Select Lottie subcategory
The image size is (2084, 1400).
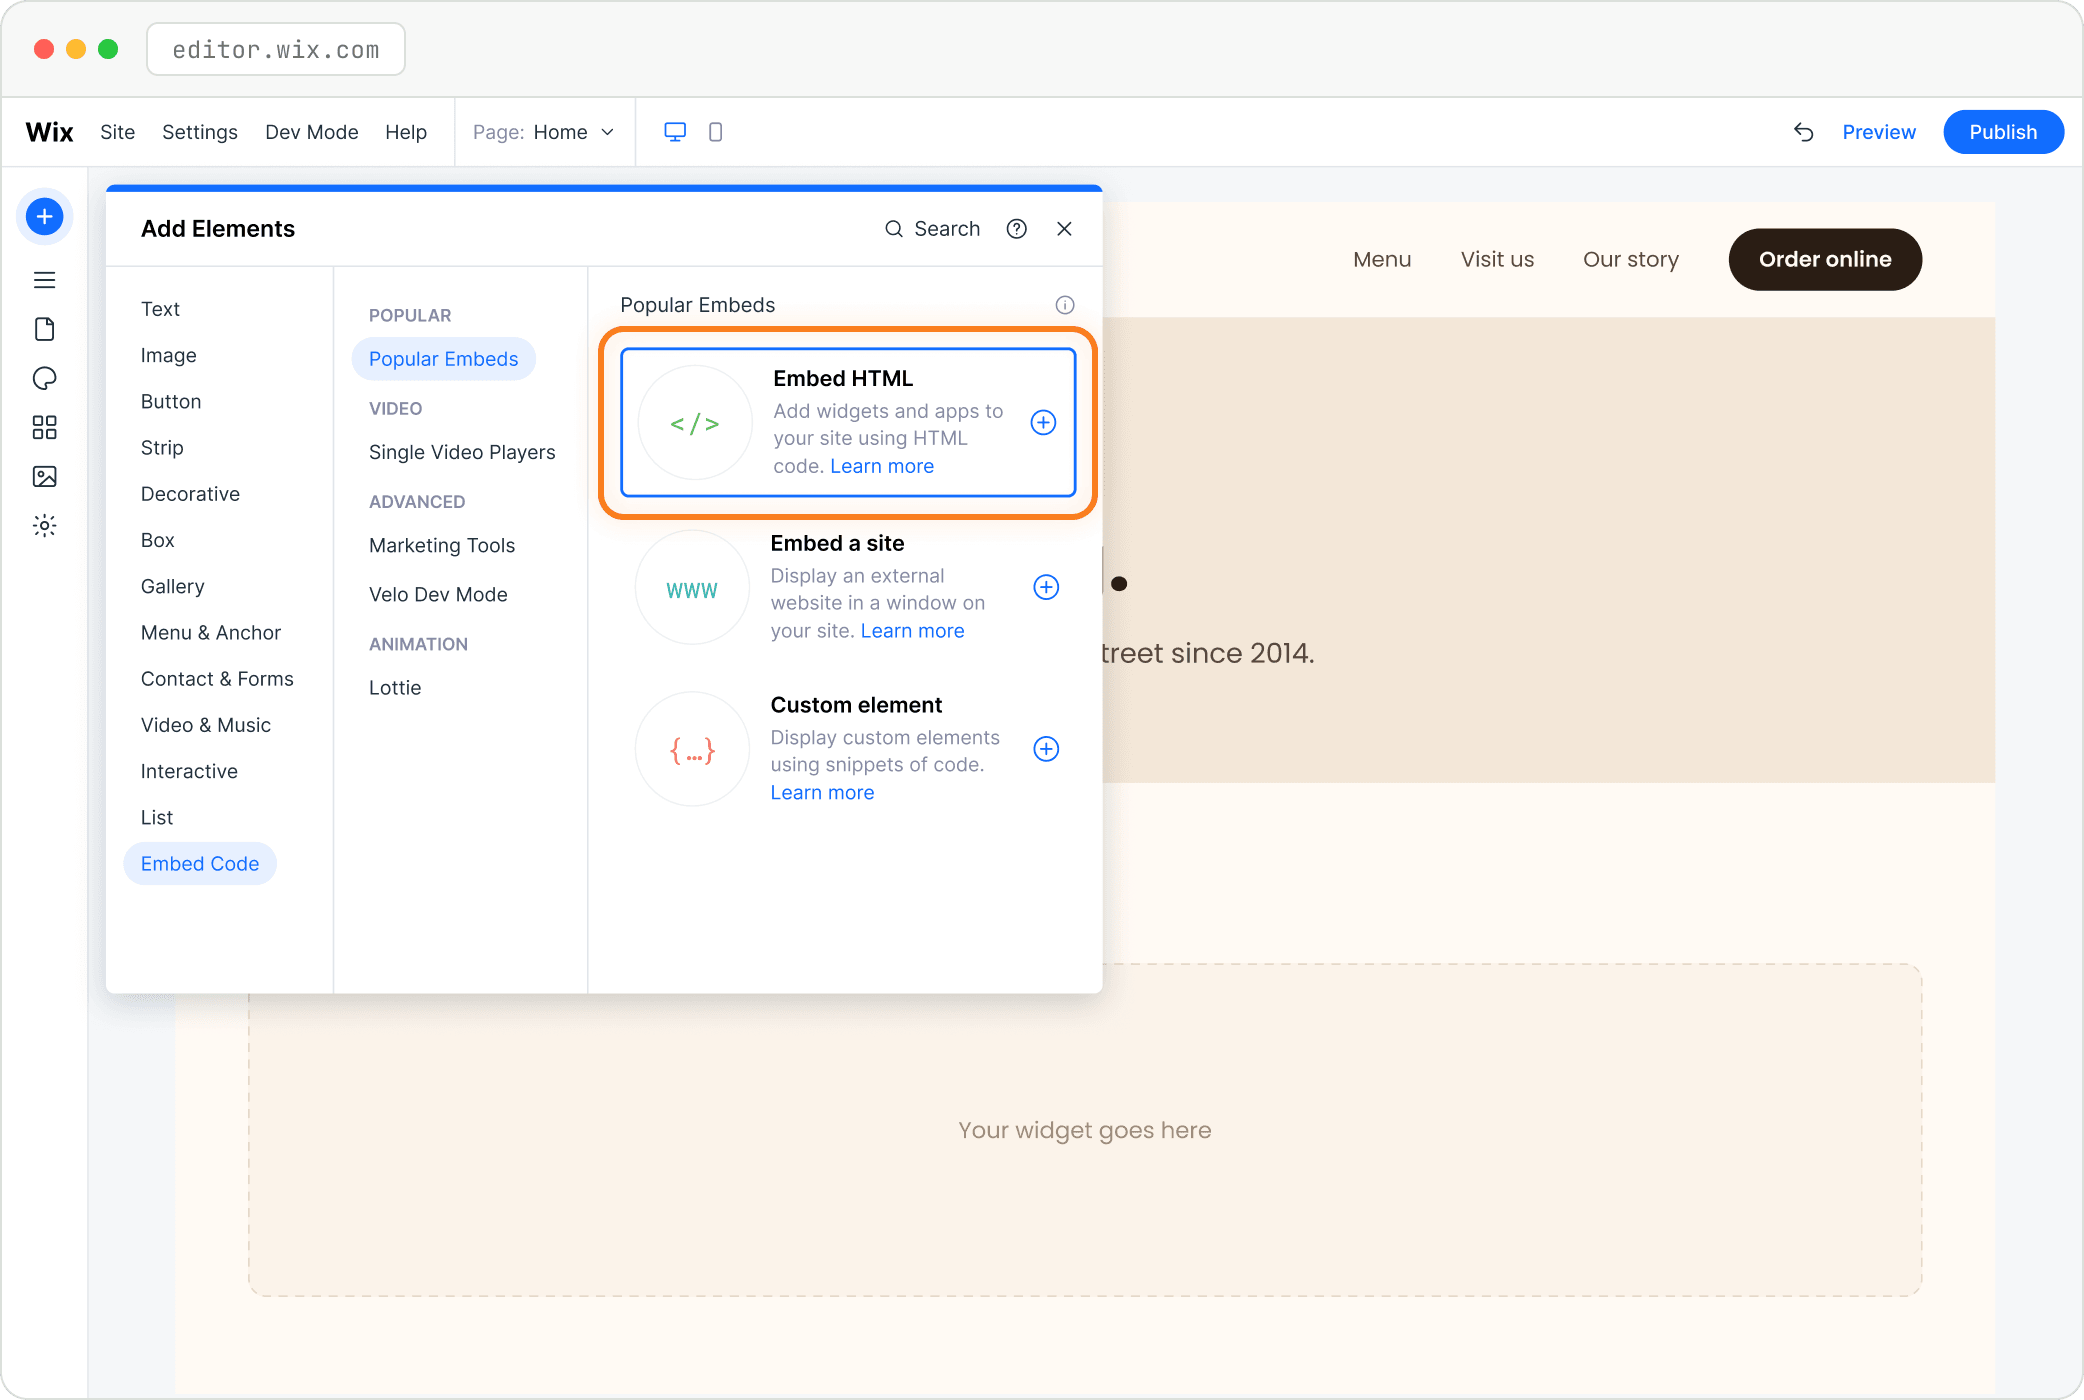(x=395, y=687)
